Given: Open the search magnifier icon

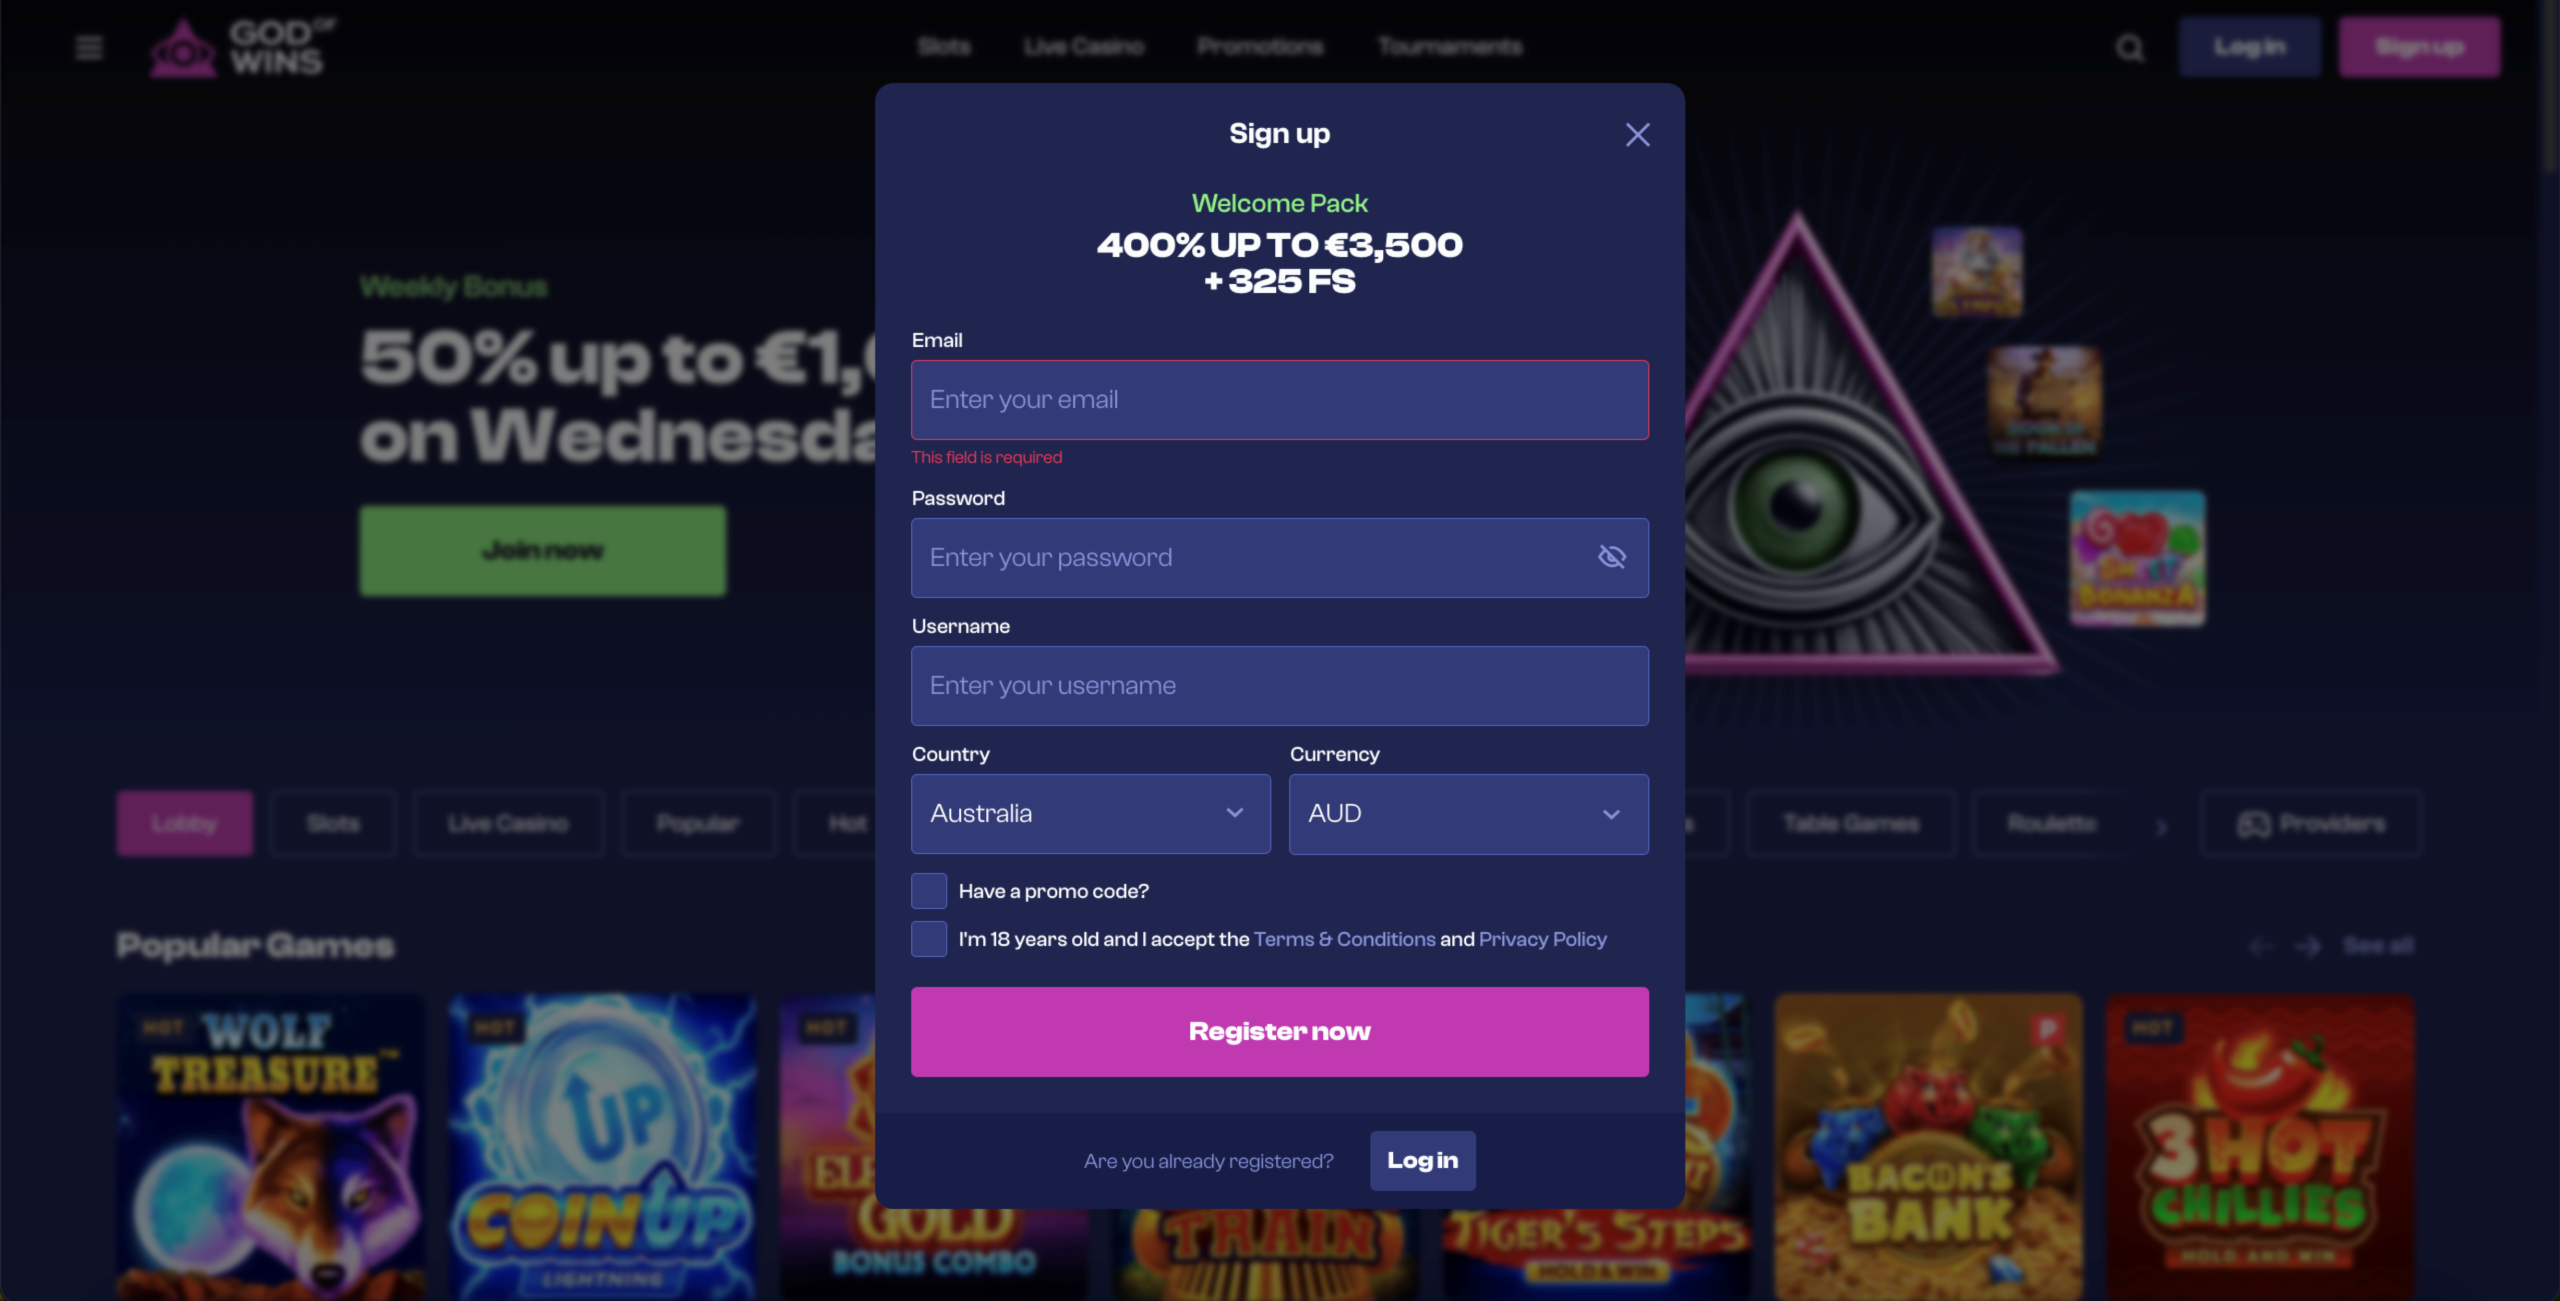Looking at the screenshot, I should point(2130,48).
